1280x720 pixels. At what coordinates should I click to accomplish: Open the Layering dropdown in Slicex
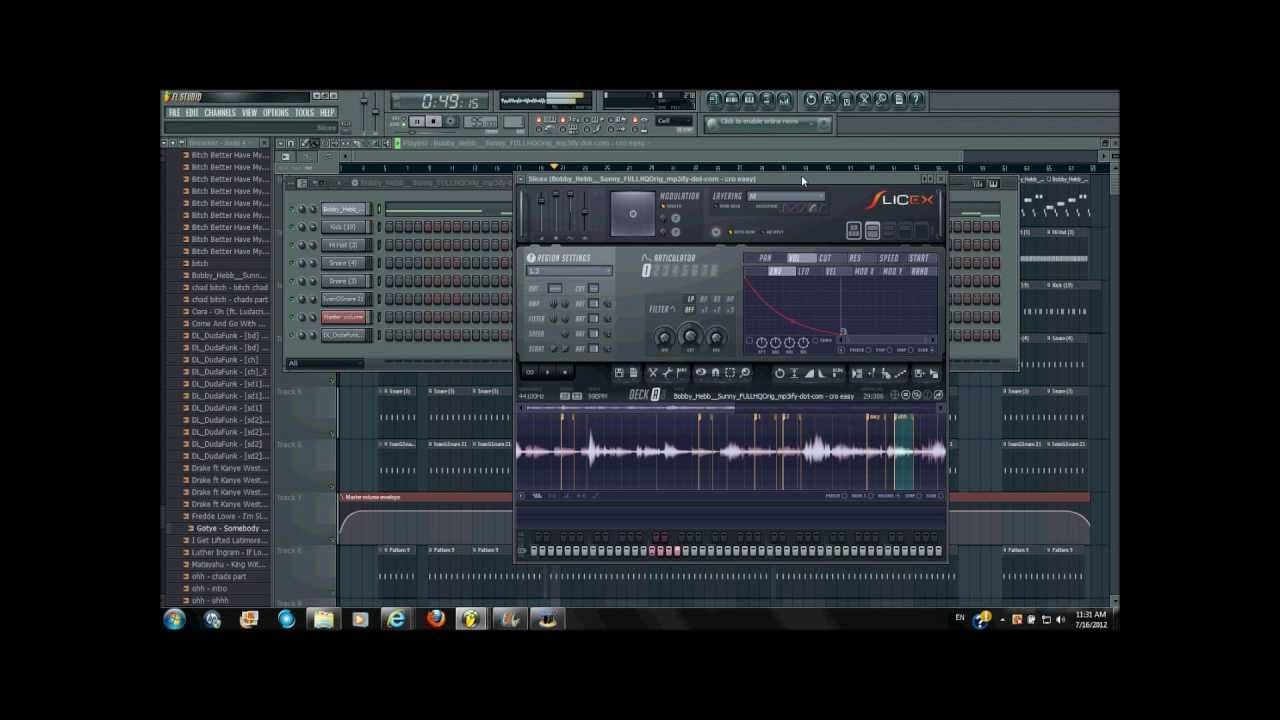[x=786, y=196]
